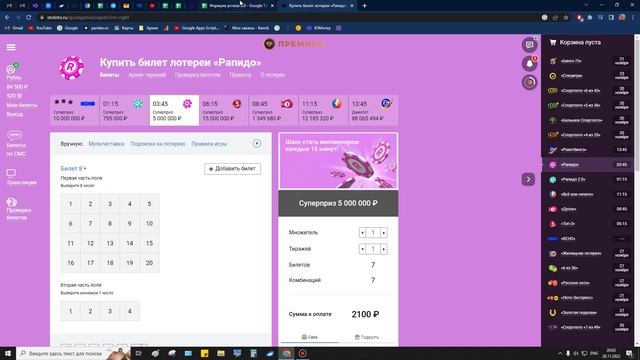Reload the page in the browser

pyautogui.click(x=29, y=18)
